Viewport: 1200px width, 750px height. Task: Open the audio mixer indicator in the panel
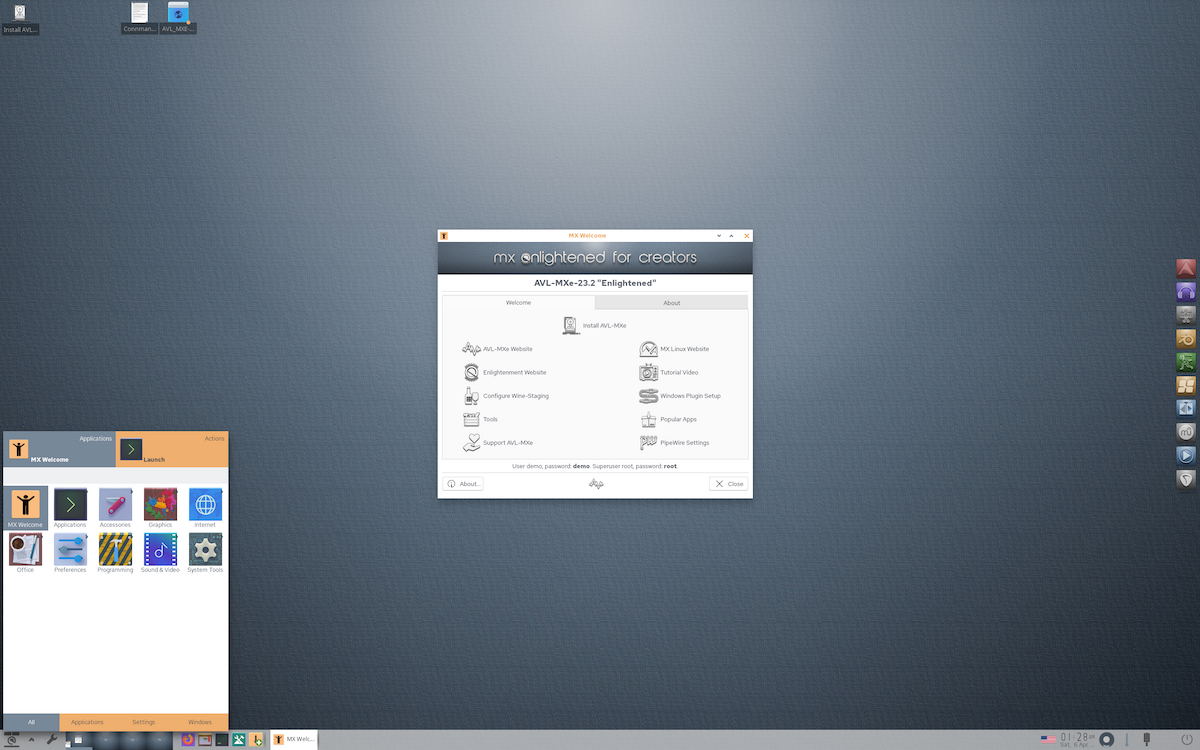[1107, 739]
